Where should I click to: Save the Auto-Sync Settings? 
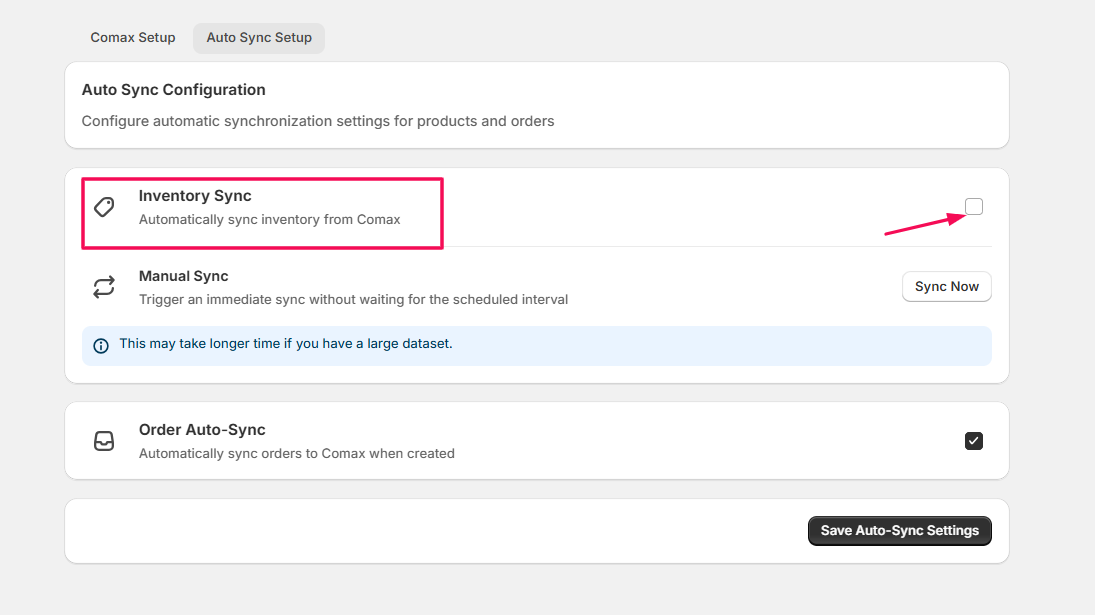click(899, 531)
